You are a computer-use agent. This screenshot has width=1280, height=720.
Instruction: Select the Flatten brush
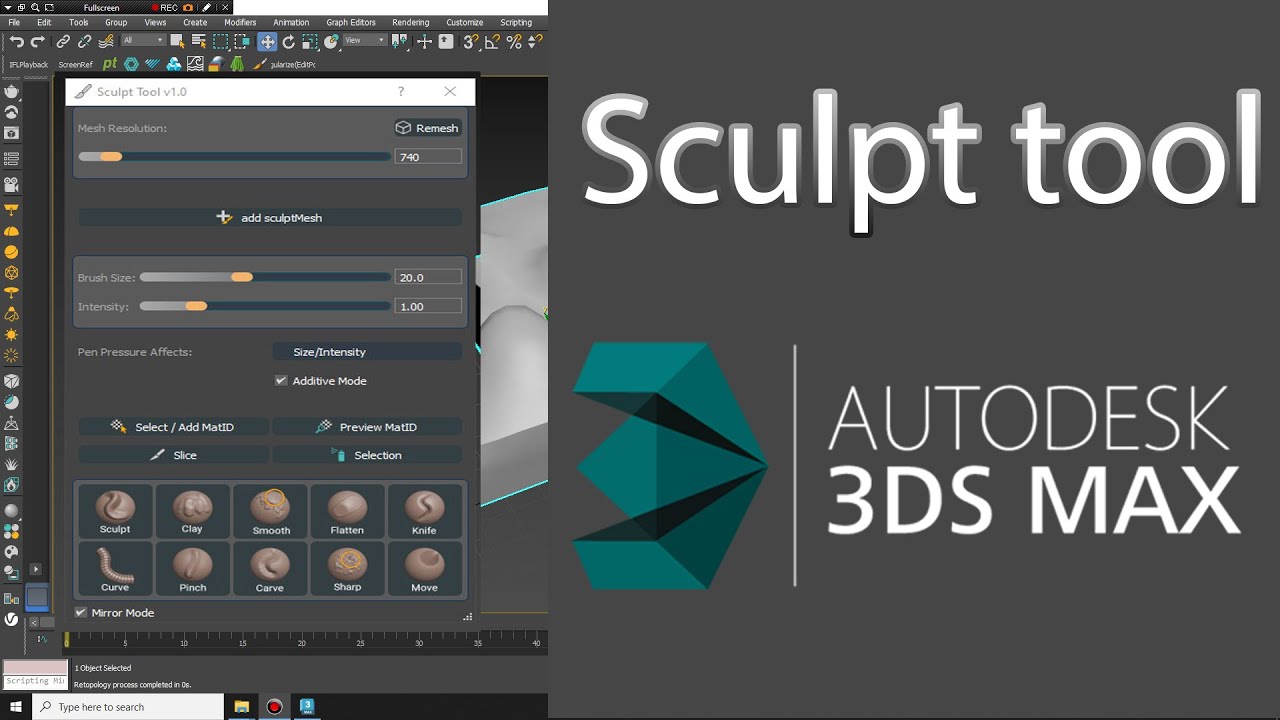(x=347, y=512)
